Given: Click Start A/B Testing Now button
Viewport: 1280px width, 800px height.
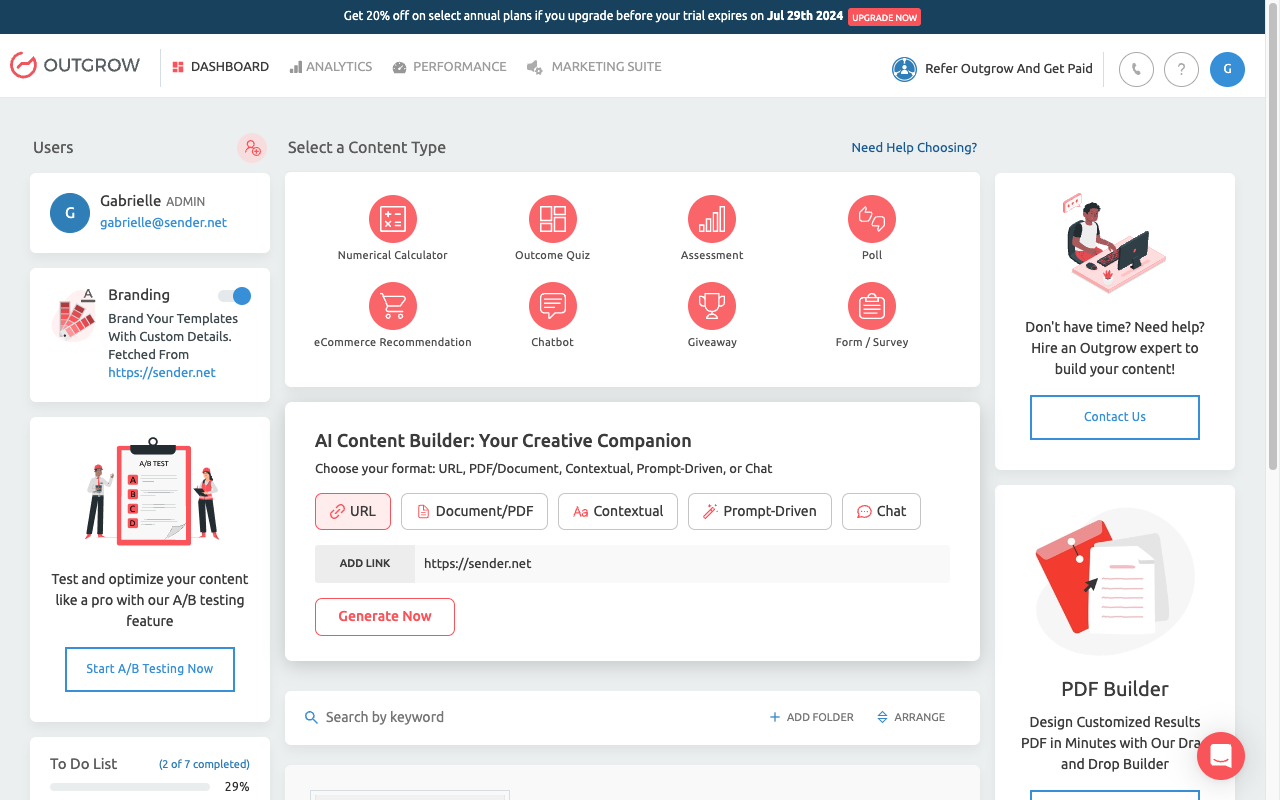Looking at the screenshot, I should coord(150,669).
